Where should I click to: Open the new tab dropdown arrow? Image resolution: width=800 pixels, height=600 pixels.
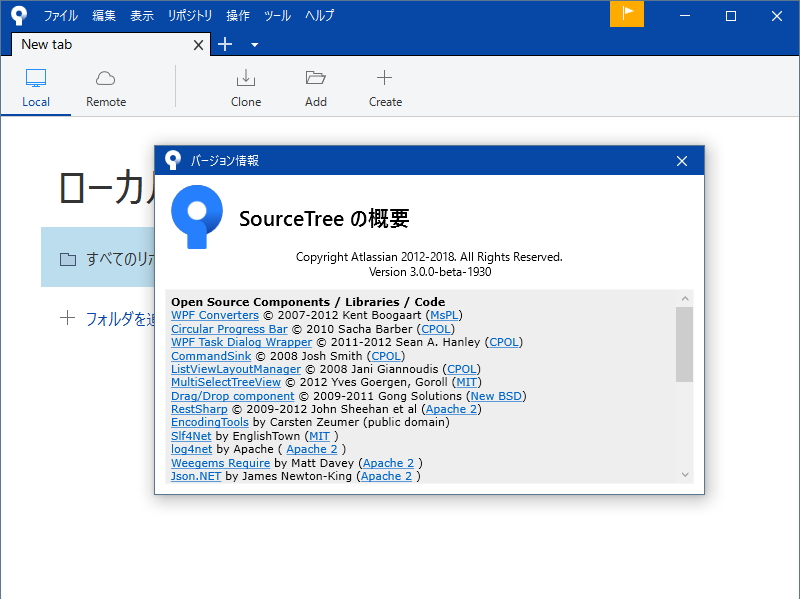pos(253,46)
